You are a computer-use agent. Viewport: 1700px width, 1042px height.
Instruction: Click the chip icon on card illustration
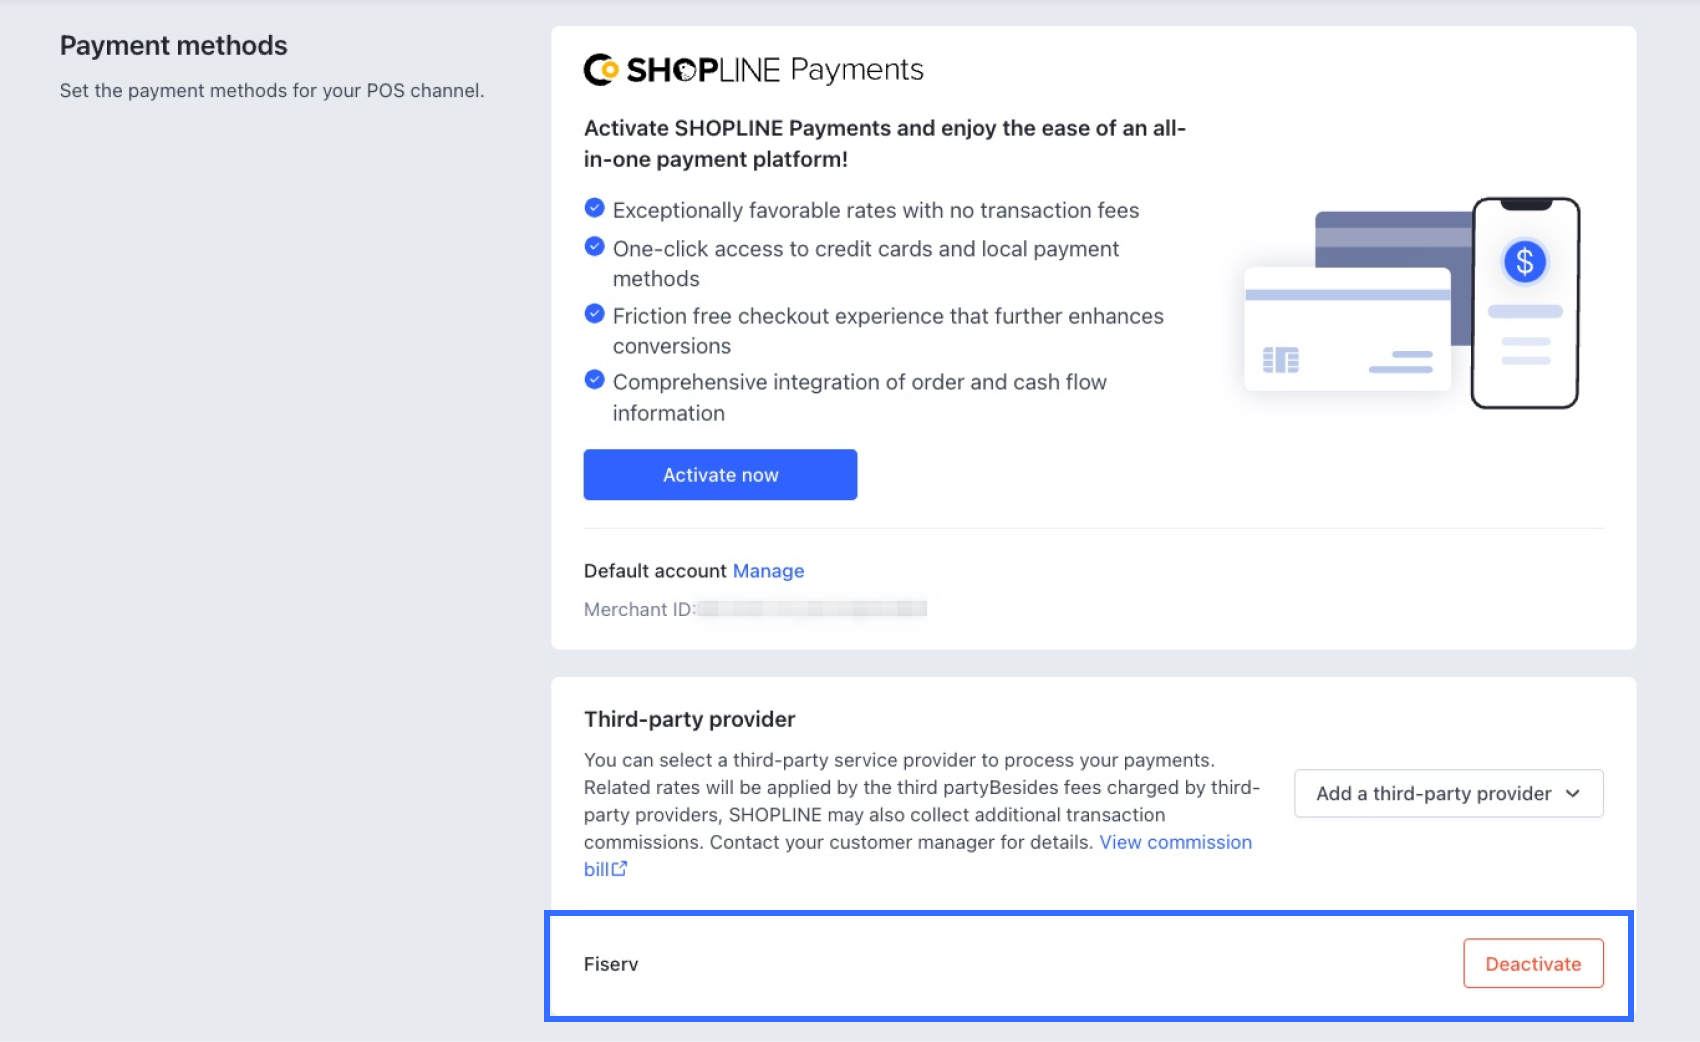click(x=1280, y=360)
